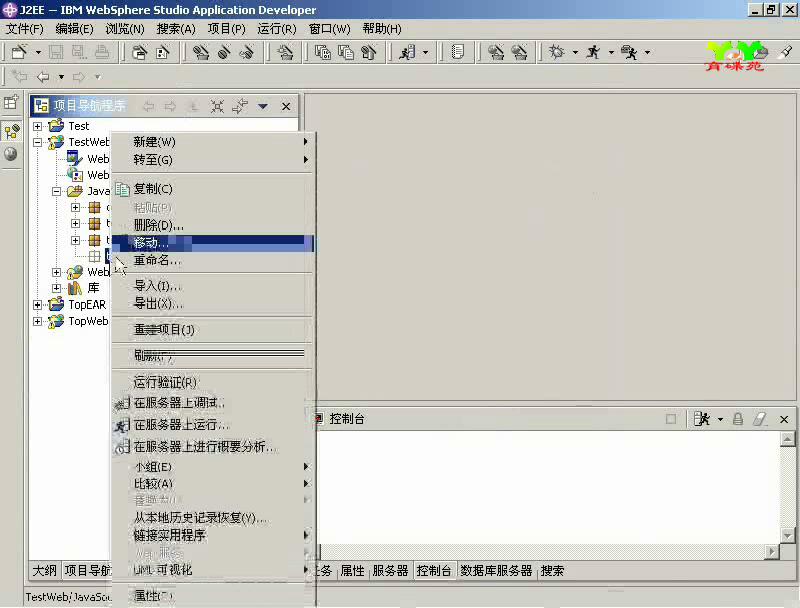The width and height of the screenshot is (800, 608).
Task: Click the Run running-man toolbar icon
Action: click(x=593, y=52)
